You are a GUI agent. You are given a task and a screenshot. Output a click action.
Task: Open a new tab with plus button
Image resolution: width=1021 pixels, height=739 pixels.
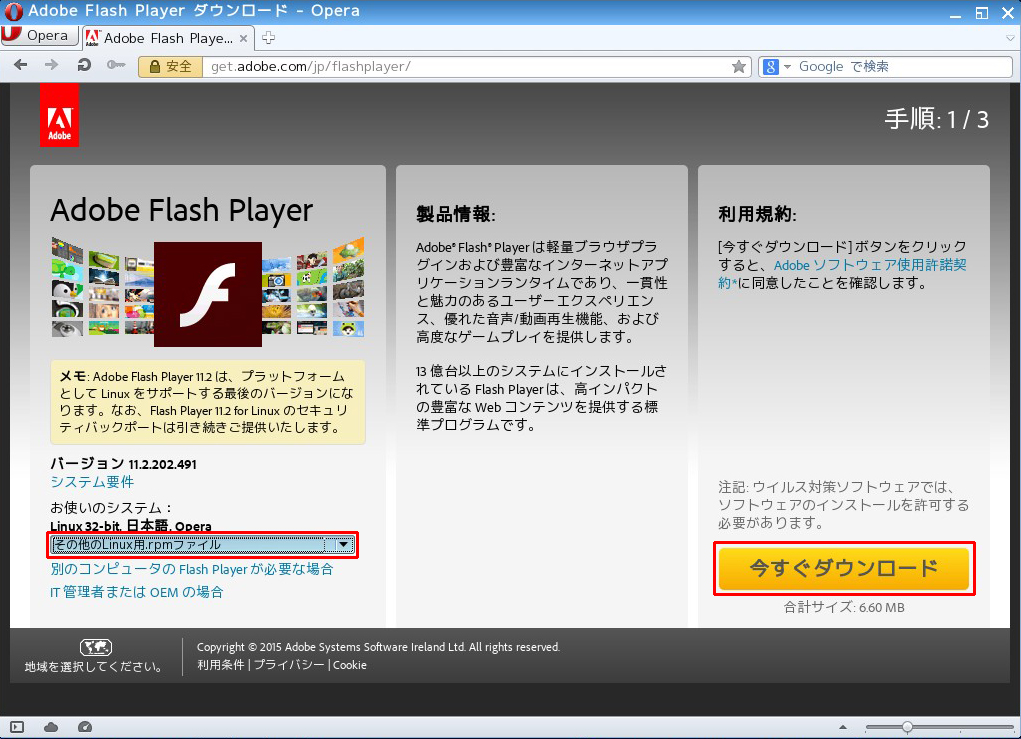268,38
